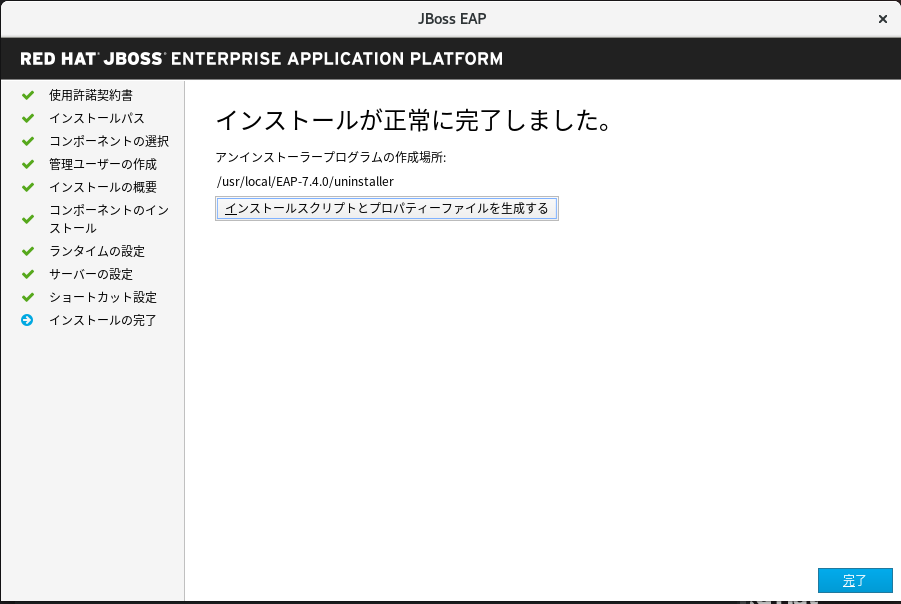Click the green checkmark beside 使用許諾契約書

(28, 95)
